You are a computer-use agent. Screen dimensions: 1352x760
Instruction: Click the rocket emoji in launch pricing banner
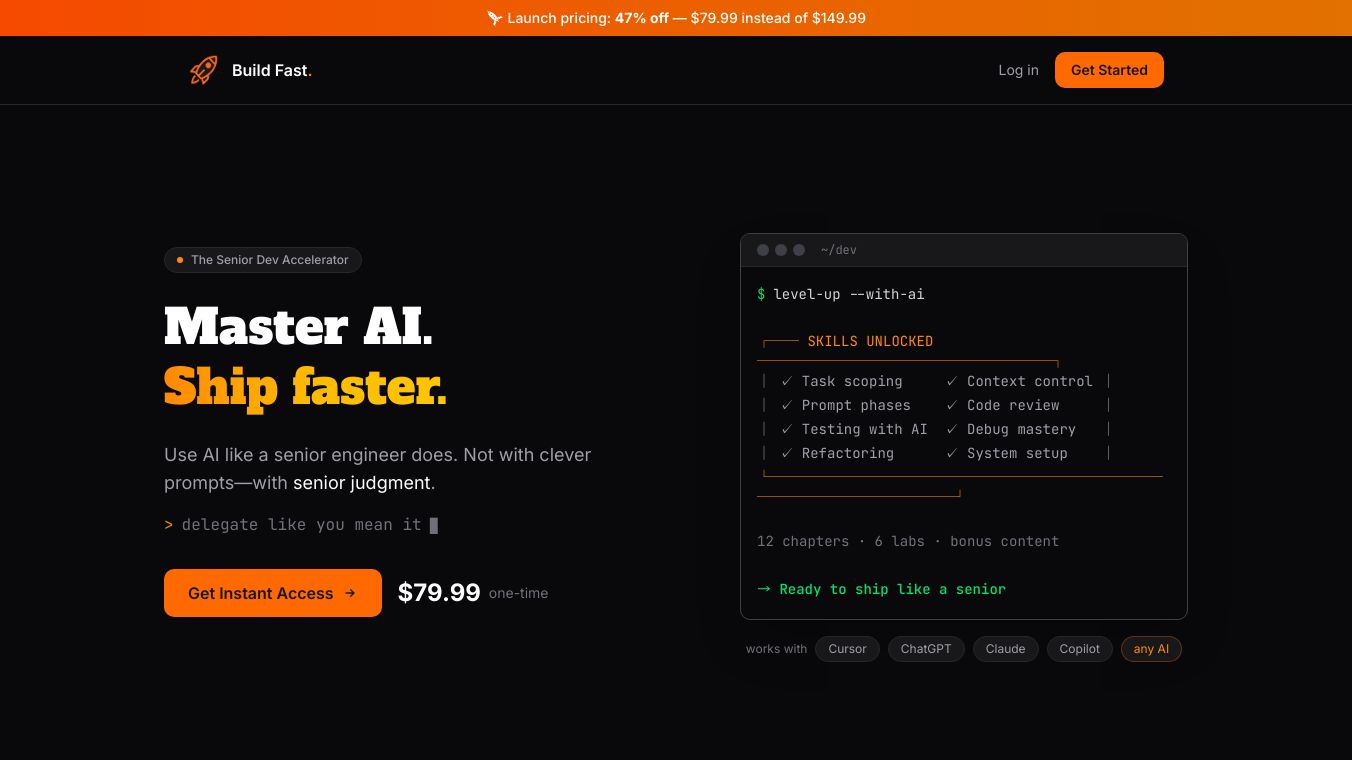coord(495,17)
